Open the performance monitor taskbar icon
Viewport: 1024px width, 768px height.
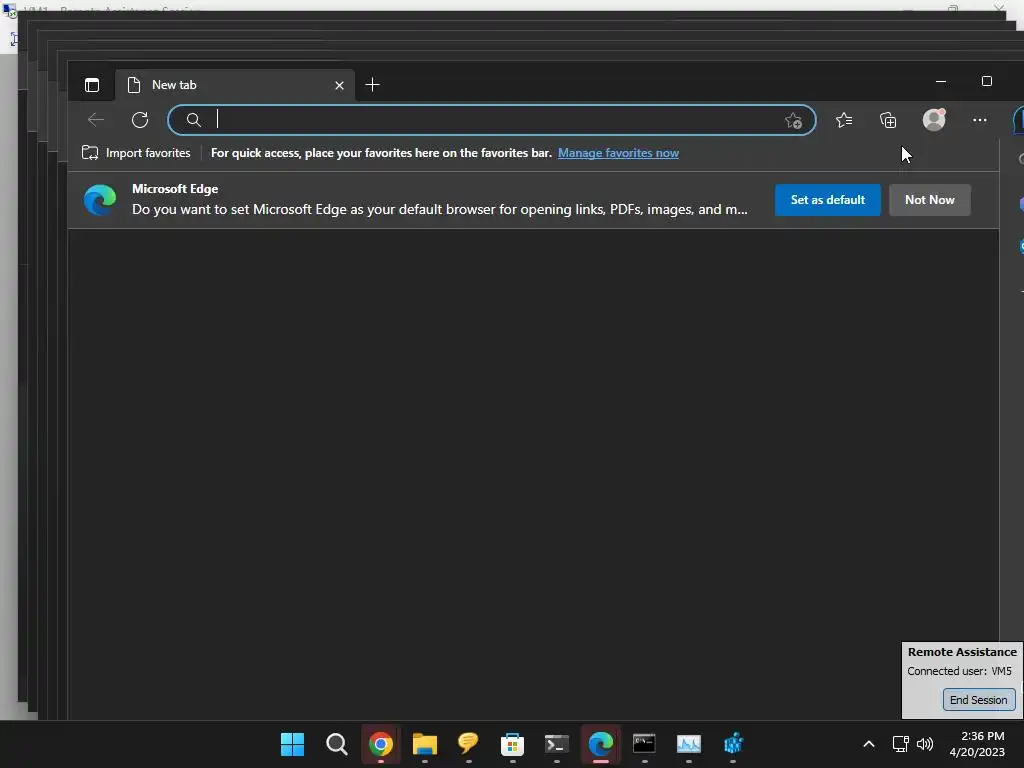[x=688, y=744]
